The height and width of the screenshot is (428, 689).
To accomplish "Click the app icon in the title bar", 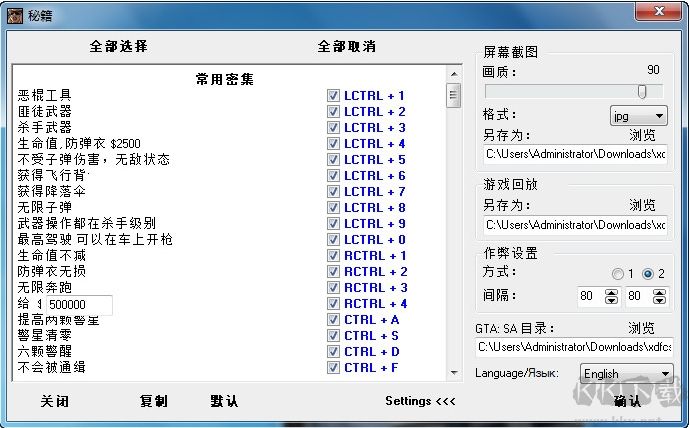I will pyautogui.click(x=15, y=16).
